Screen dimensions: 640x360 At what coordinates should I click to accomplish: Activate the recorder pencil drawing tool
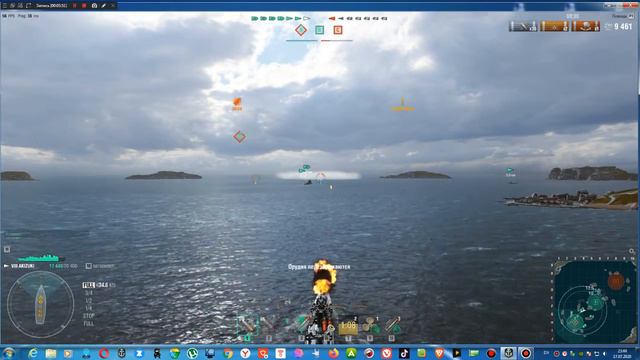[104, 6]
